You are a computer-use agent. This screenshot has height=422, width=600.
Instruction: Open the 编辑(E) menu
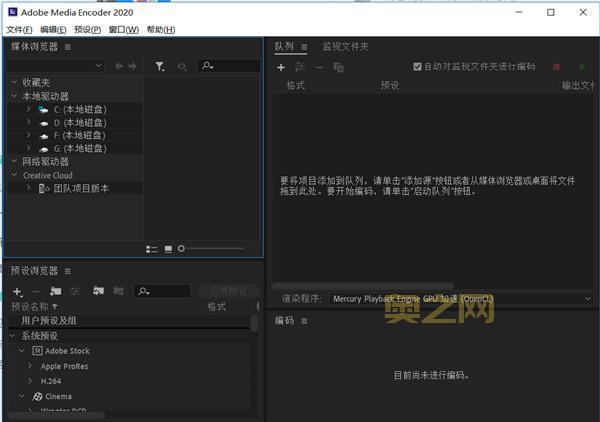[53, 29]
